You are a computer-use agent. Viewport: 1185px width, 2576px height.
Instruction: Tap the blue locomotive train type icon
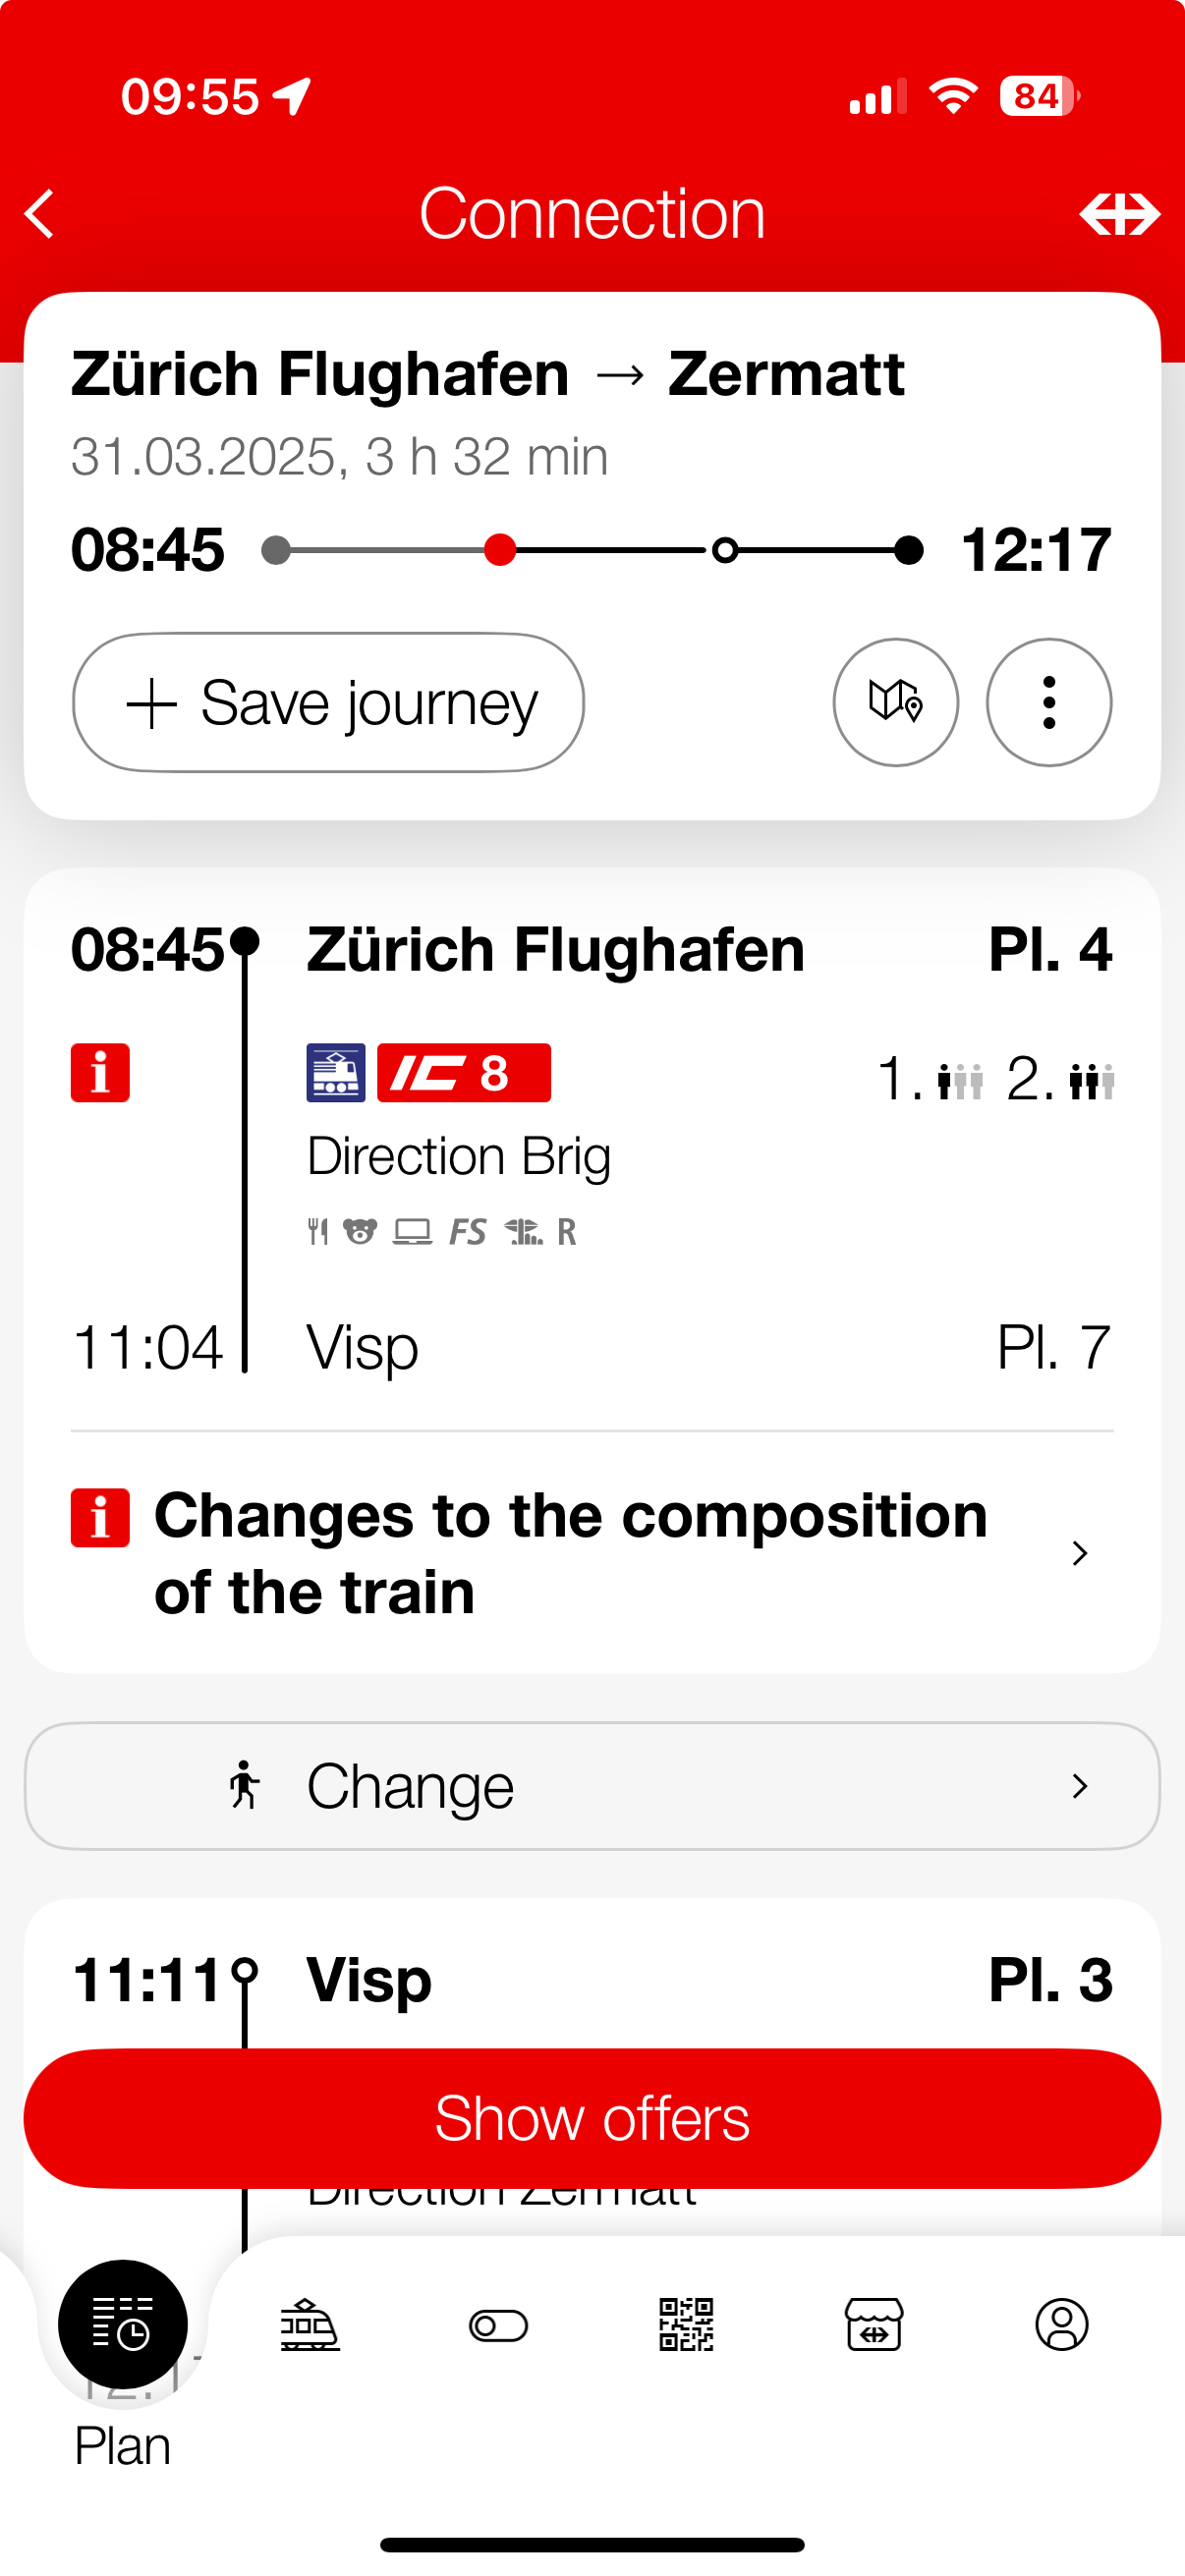pyautogui.click(x=335, y=1073)
